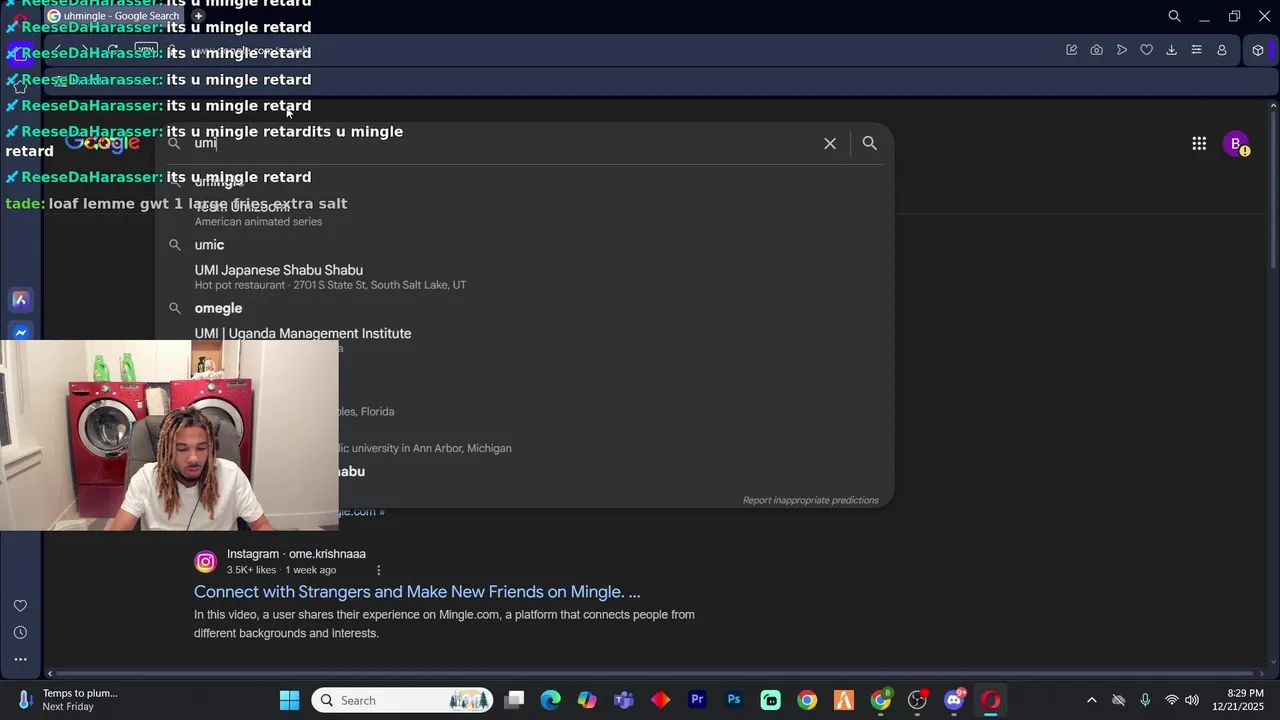Click the Google search magnifier button
The height and width of the screenshot is (720, 1280).
pyautogui.click(x=870, y=144)
